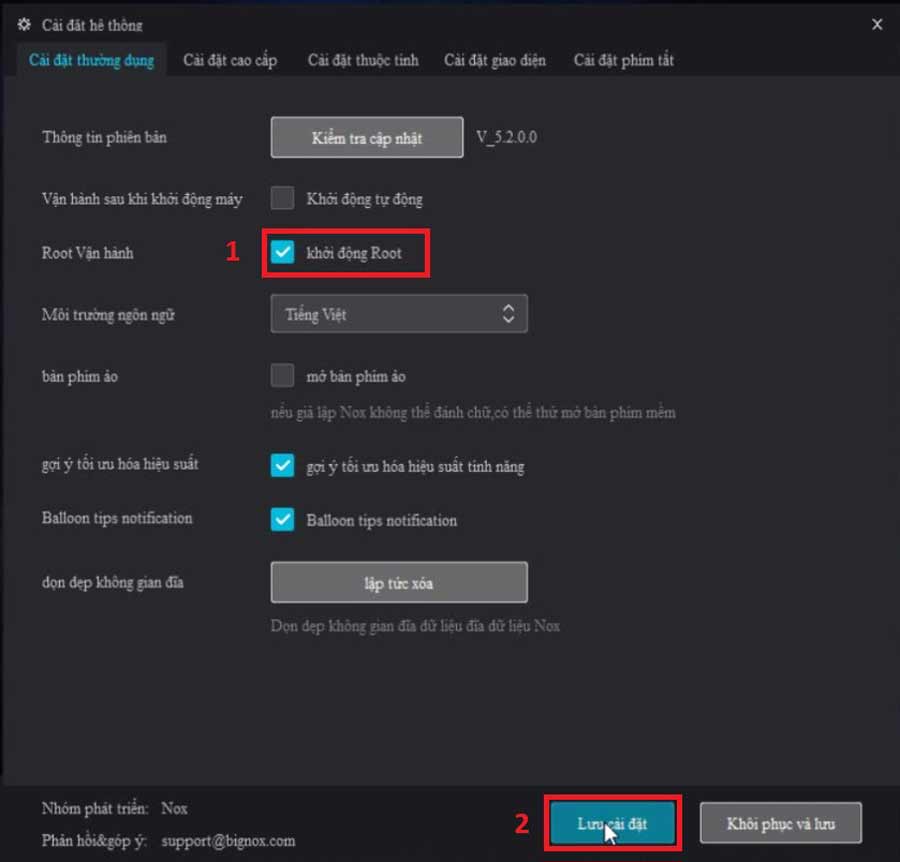Switch to Cài đặt thường dùng tab
The height and width of the screenshot is (862, 900).
click(91, 60)
